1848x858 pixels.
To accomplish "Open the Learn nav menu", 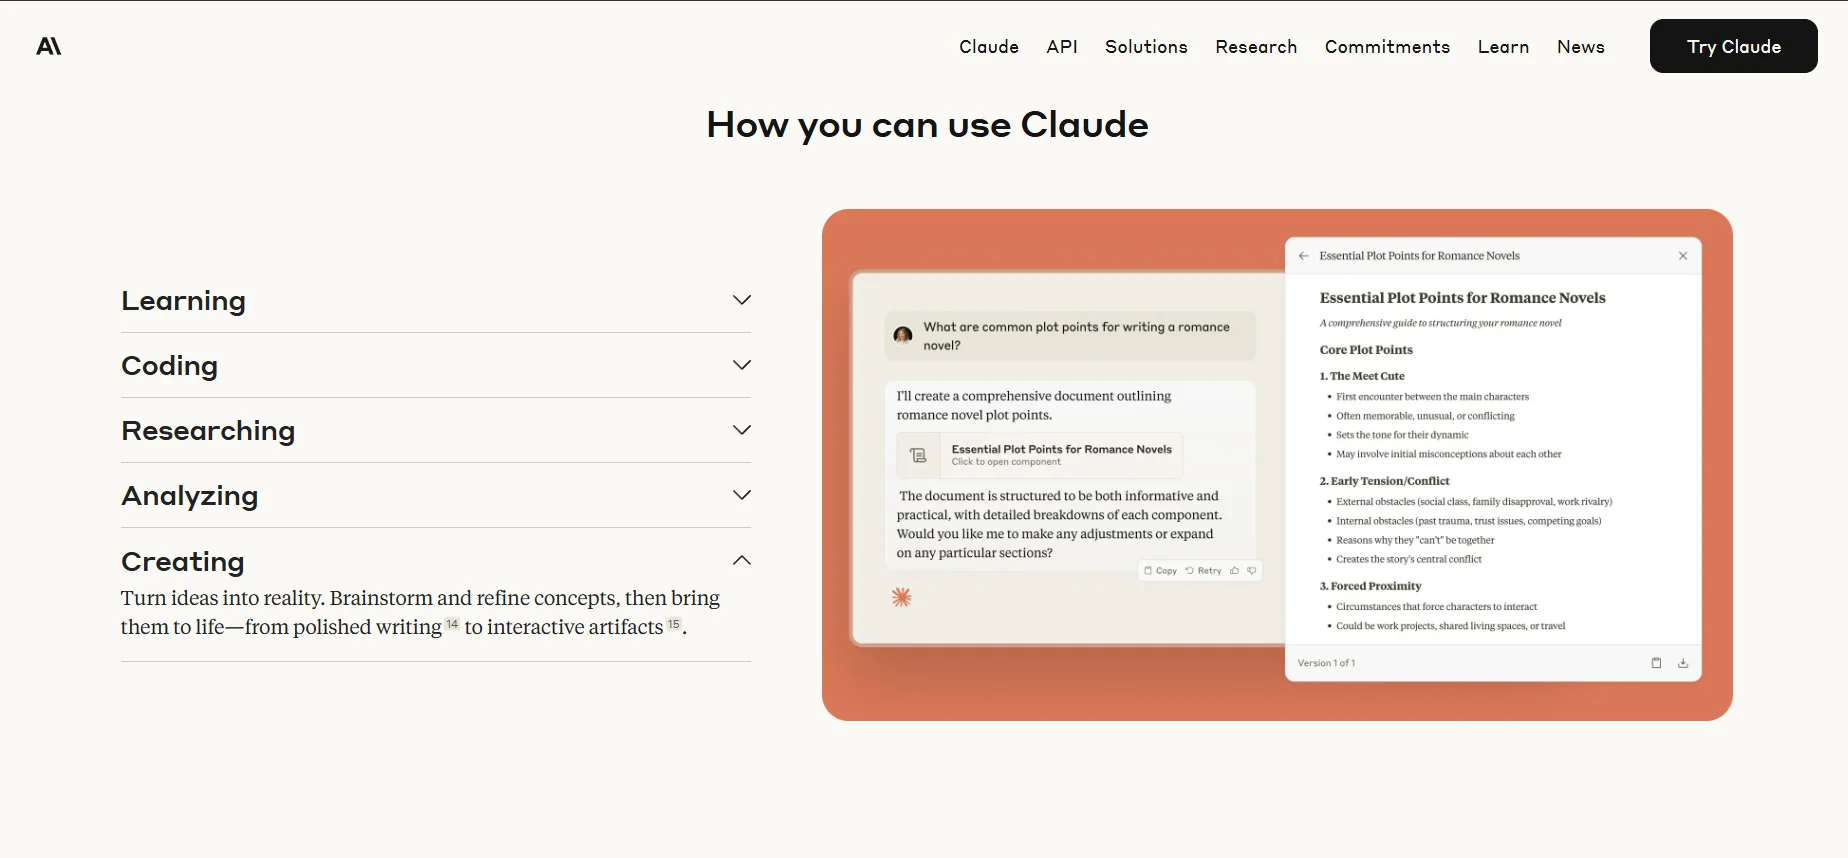I will point(1503,47).
